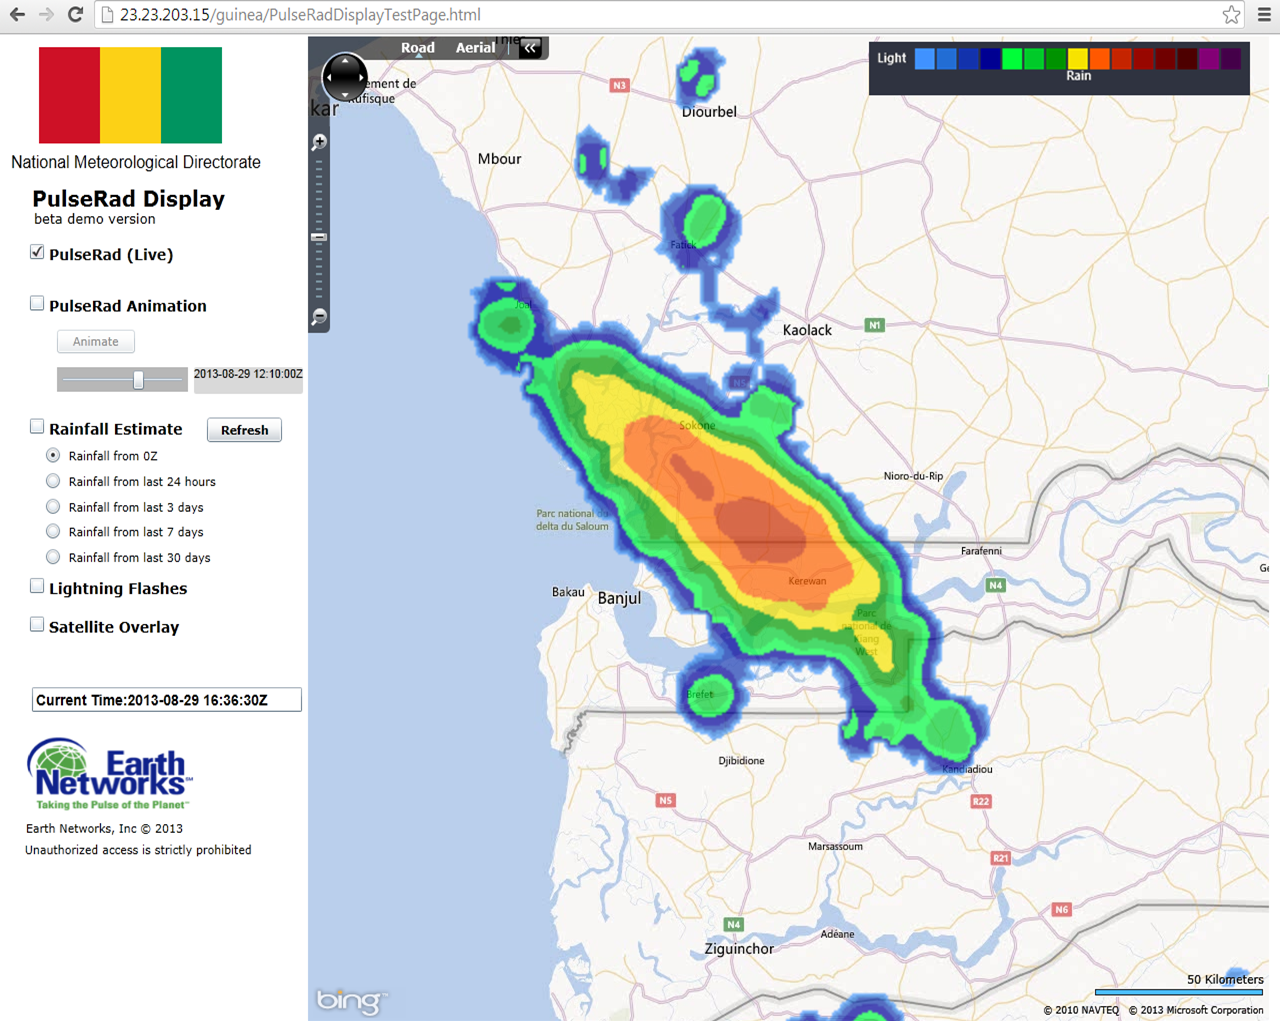
Task: Click the Ziguinchor city label
Action: tap(739, 949)
